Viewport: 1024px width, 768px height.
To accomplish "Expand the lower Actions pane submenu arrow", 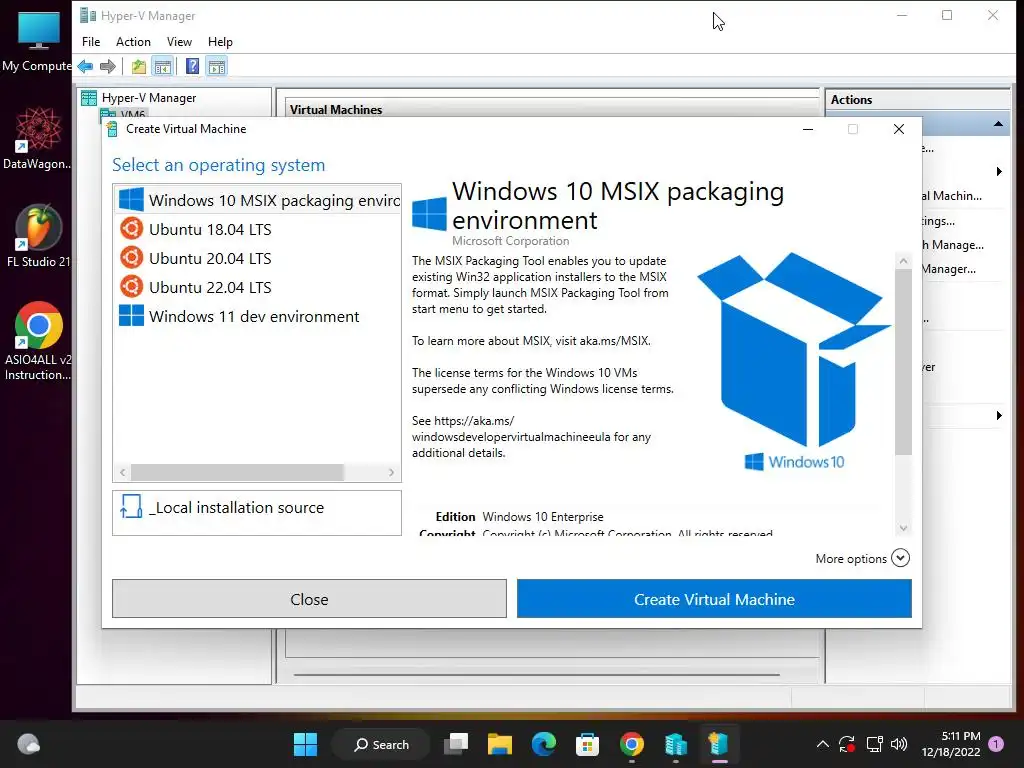I will pos(999,415).
